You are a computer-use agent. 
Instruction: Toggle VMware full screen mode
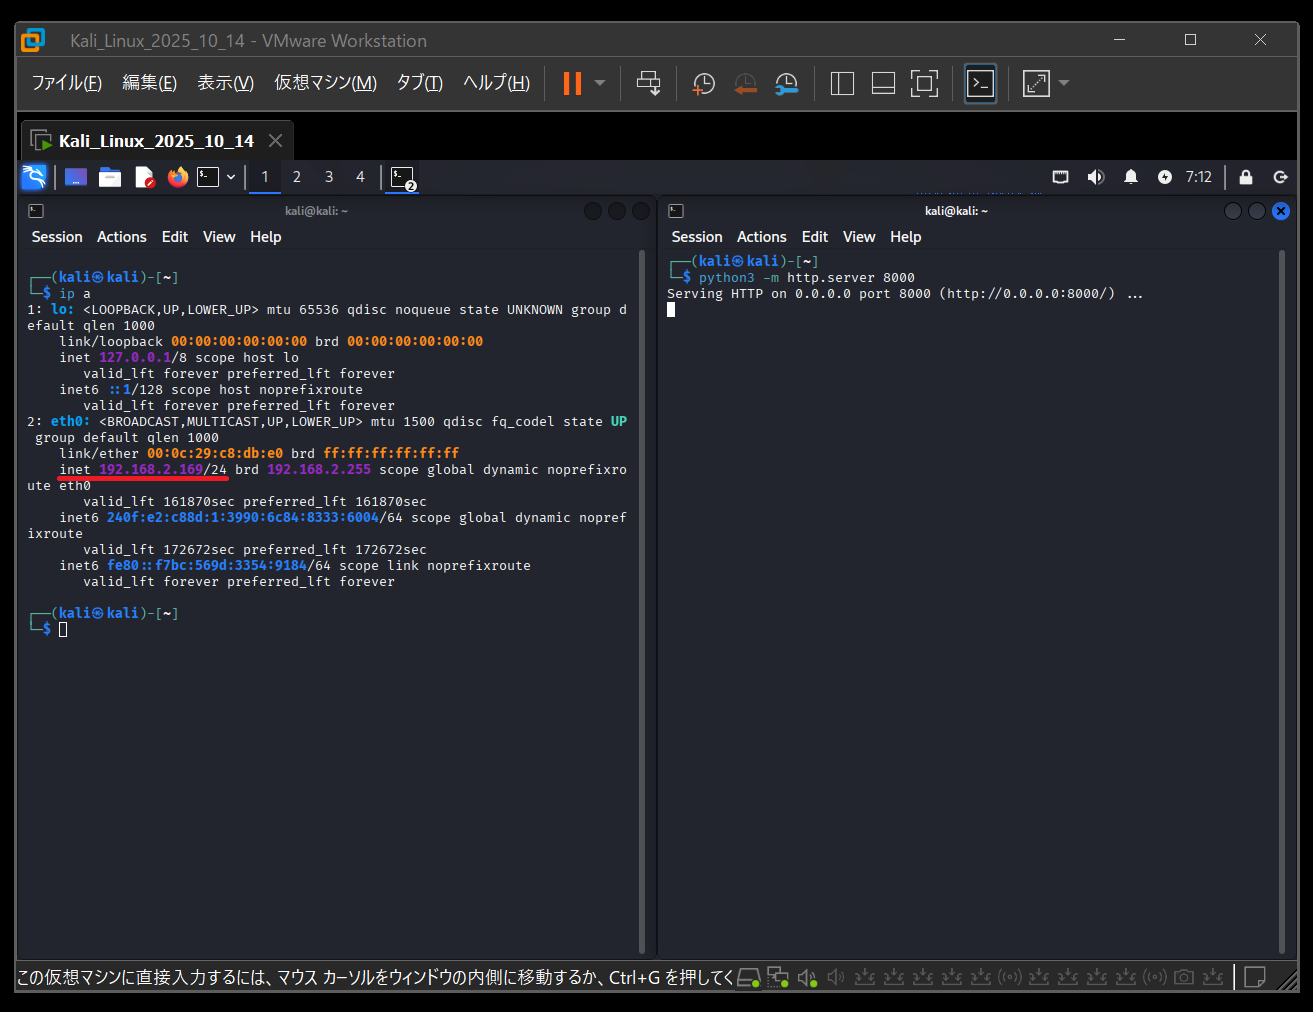pyautogui.click(x=924, y=84)
